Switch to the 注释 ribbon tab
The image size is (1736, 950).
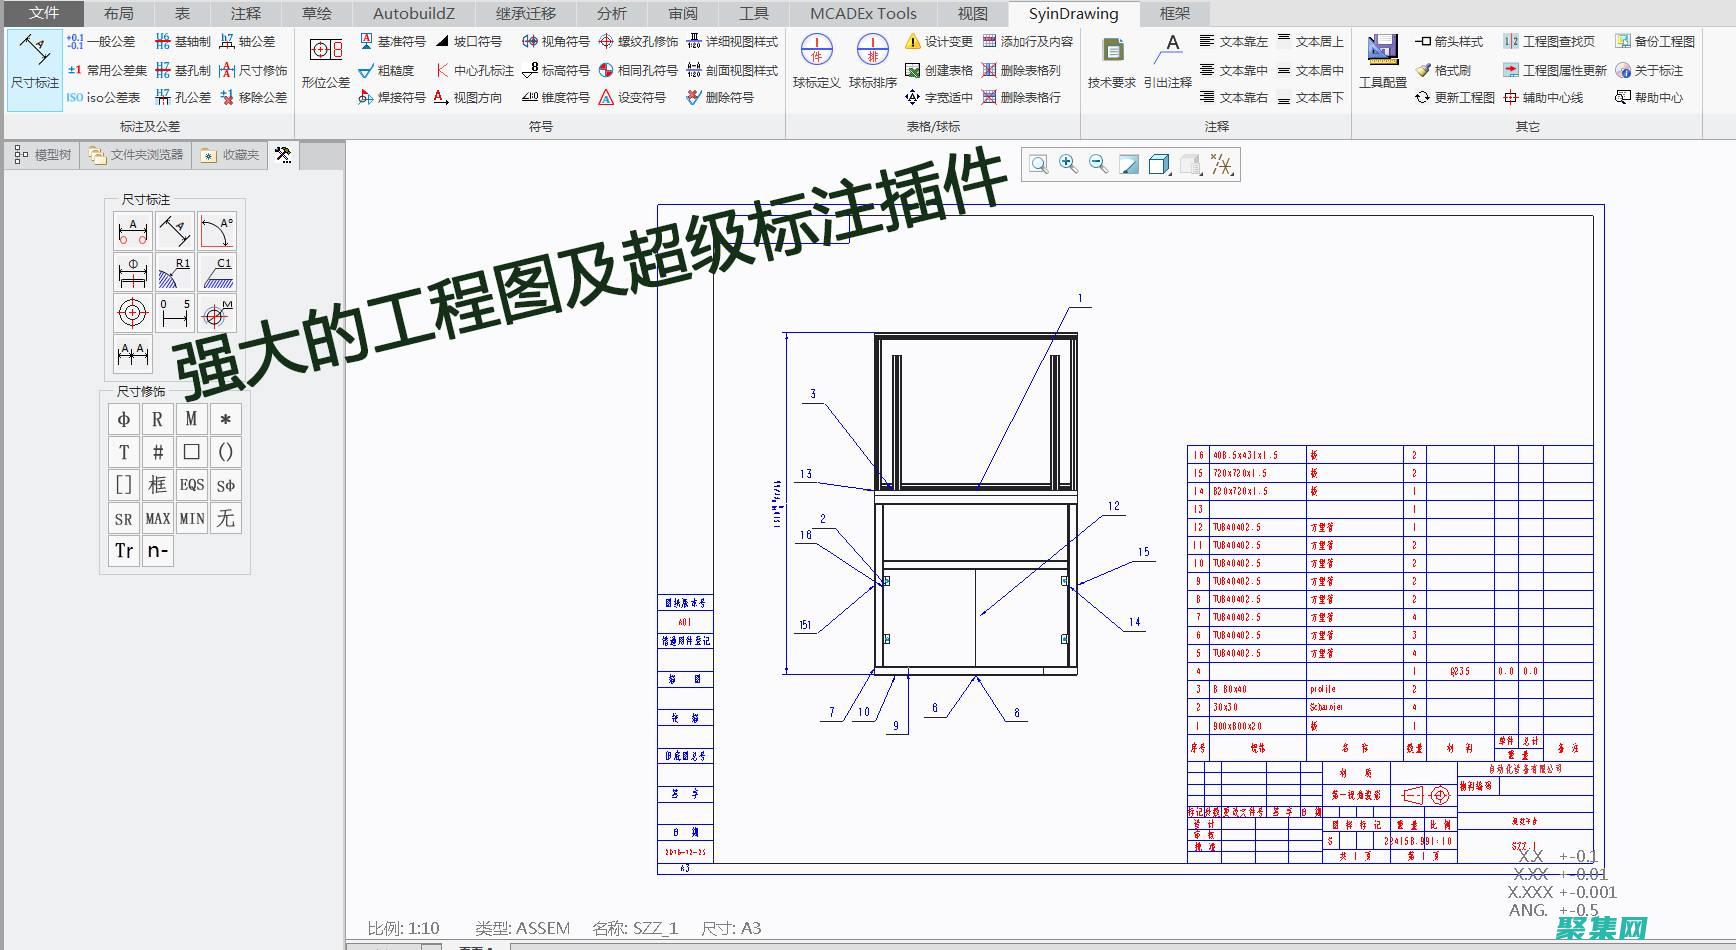point(244,13)
